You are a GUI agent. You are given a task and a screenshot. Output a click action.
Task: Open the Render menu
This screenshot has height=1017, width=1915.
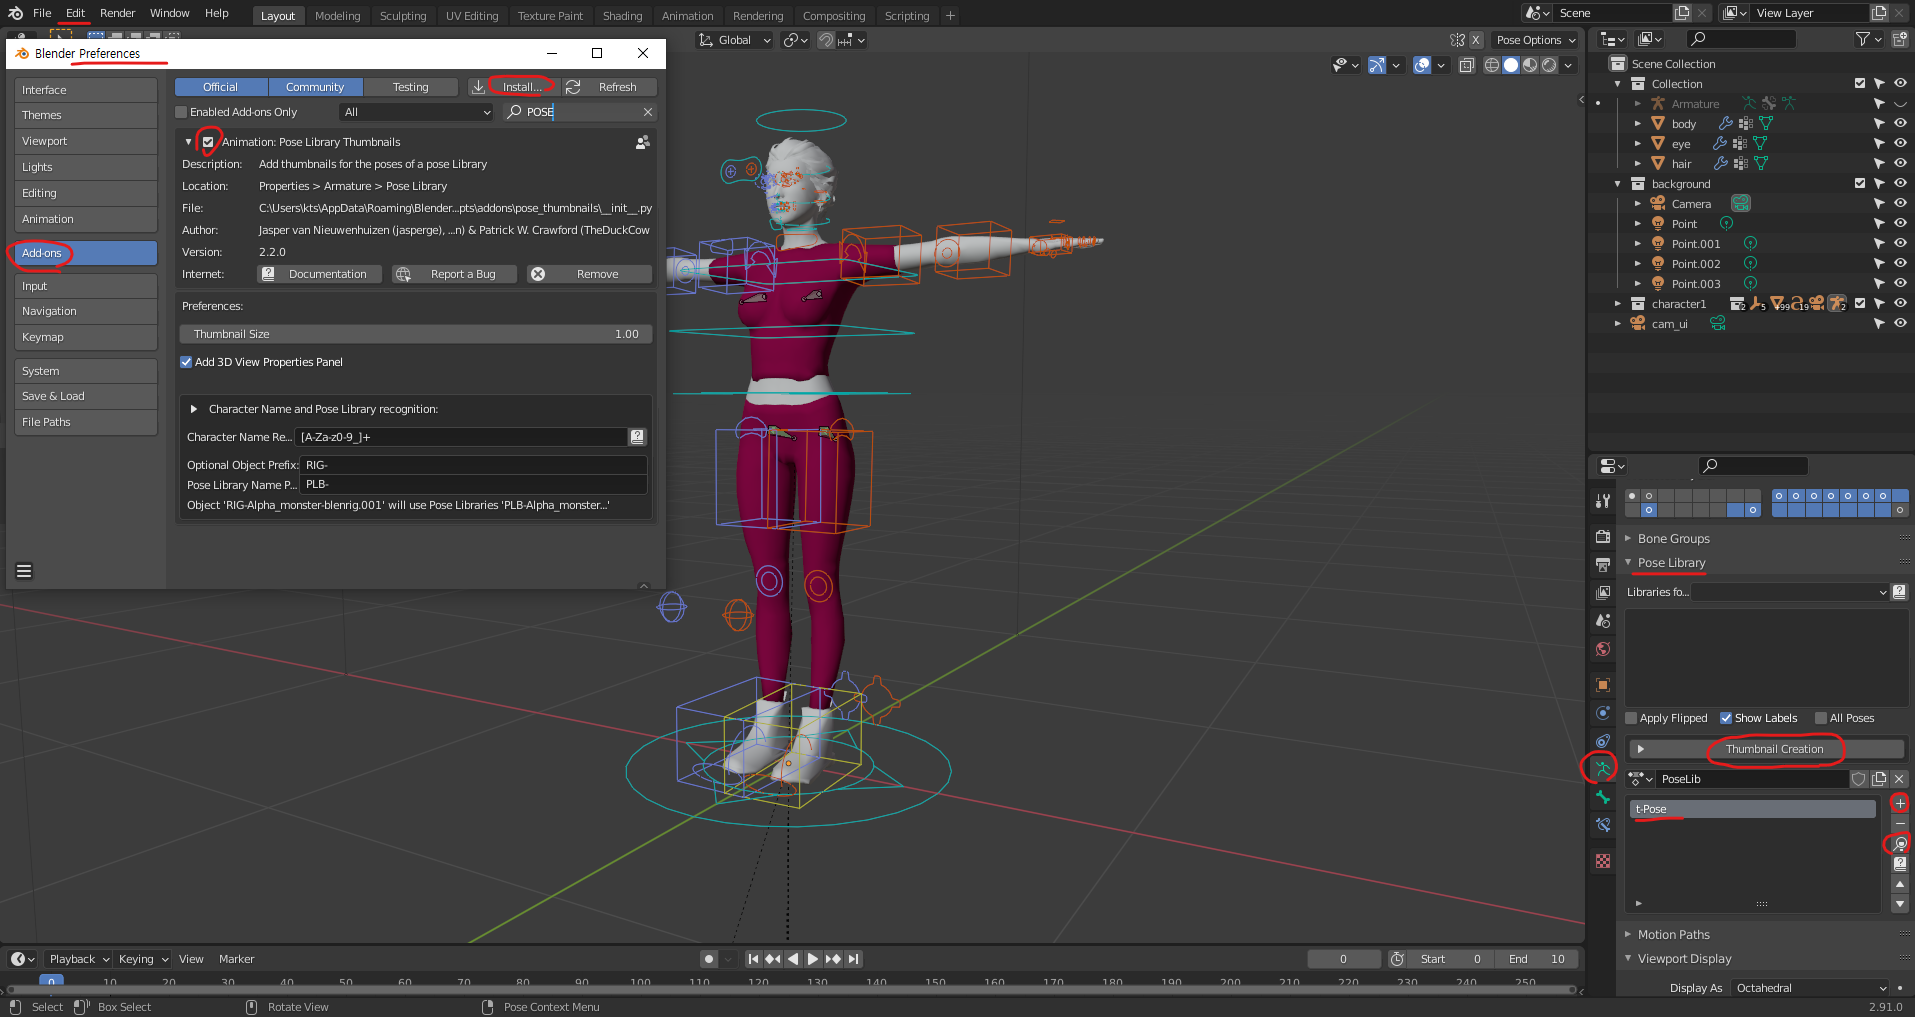coord(118,13)
